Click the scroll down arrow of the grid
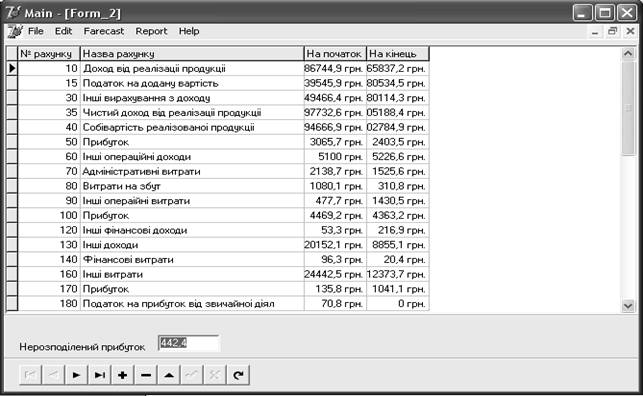This screenshot has width=643, height=396. tap(628, 305)
